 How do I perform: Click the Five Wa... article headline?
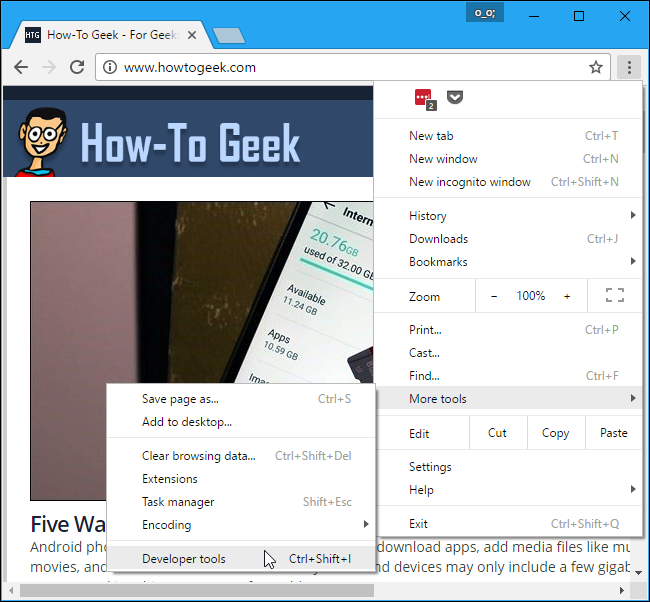68,524
